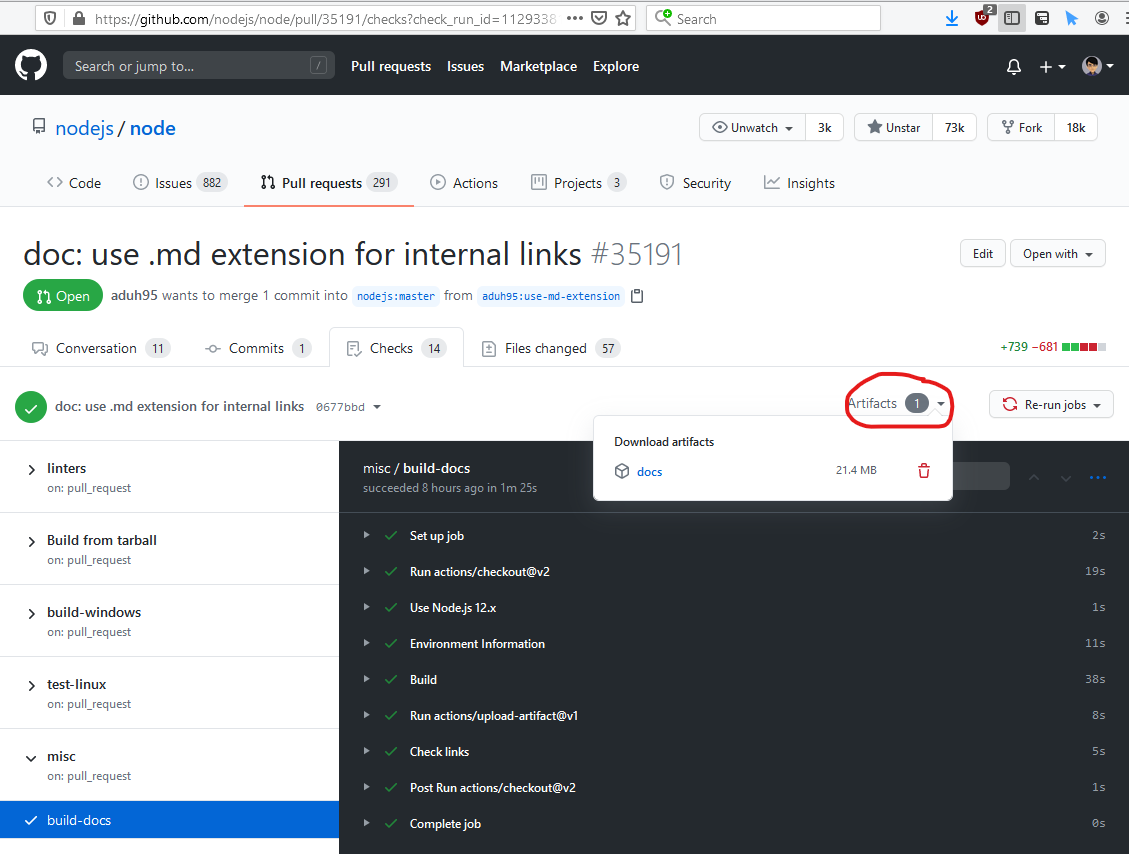Open the 'Open with' dropdown
1129x854 pixels.
(x=1057, y=253)
